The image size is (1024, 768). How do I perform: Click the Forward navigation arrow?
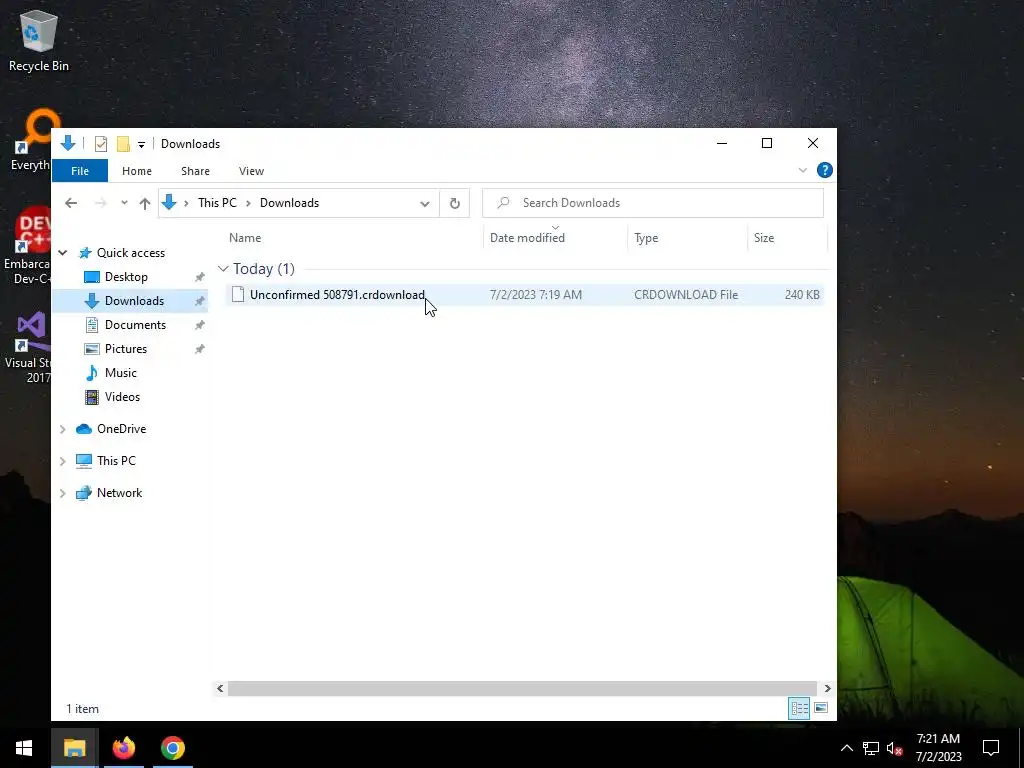[101, 203]
